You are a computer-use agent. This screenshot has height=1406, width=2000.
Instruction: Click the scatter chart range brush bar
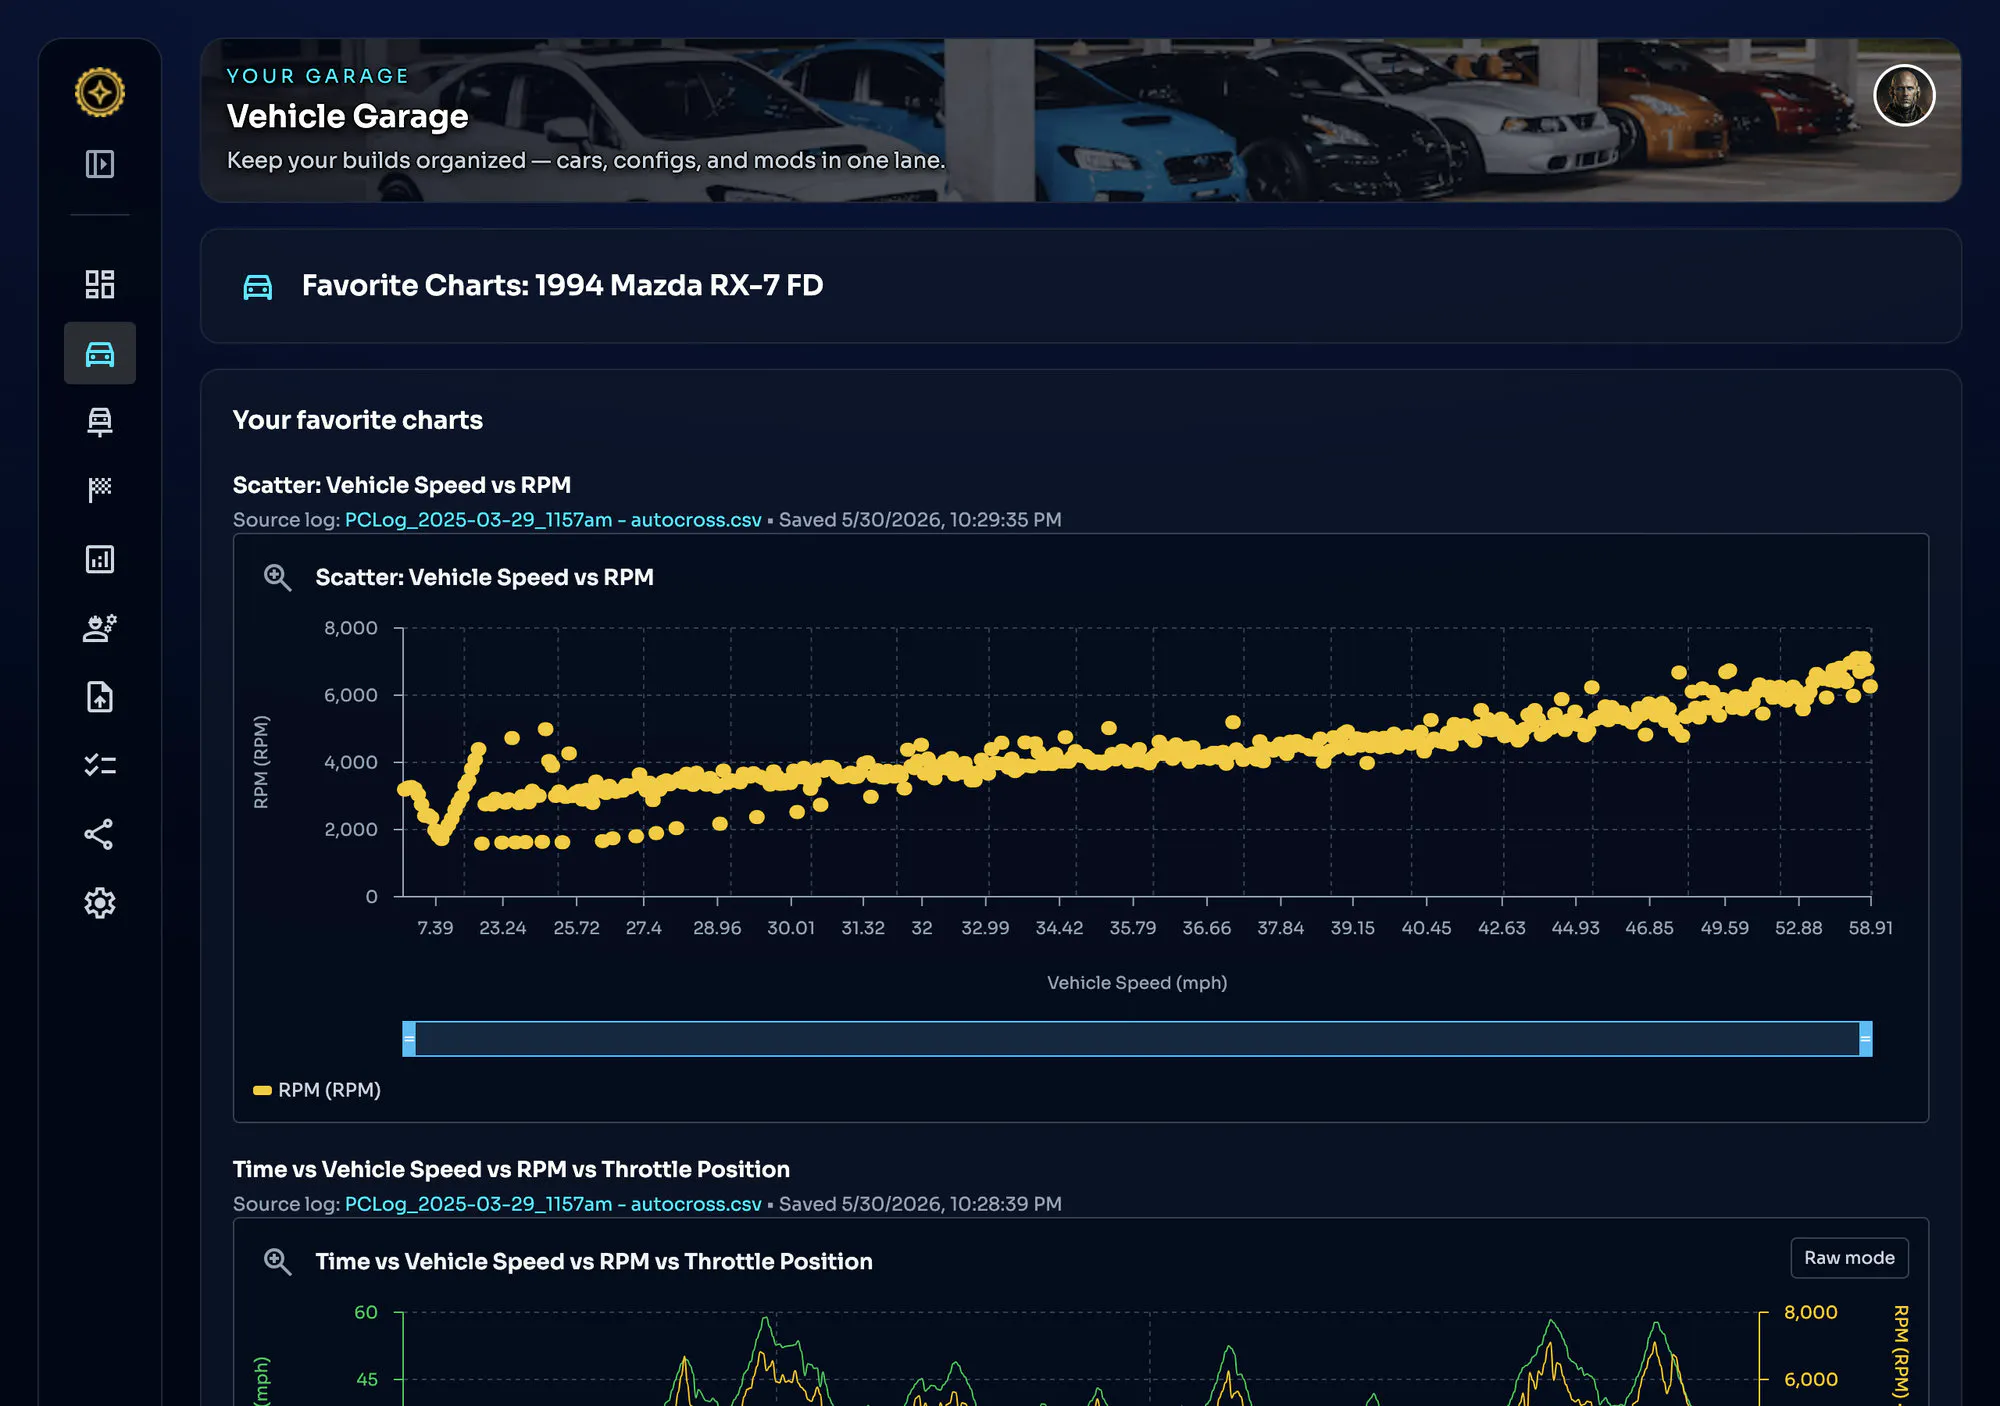(x=1137, y=1039)
